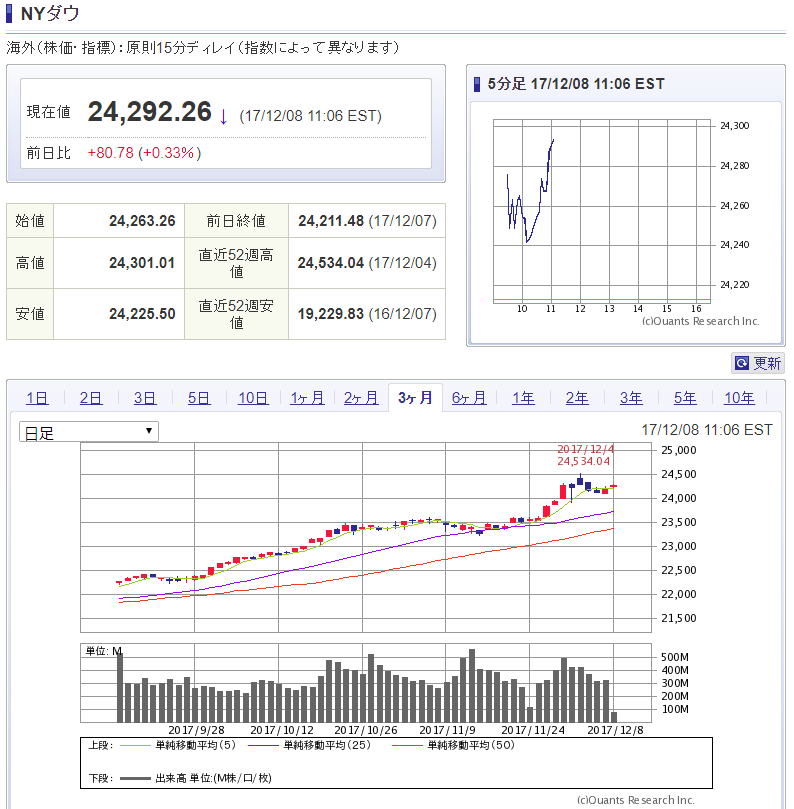This screenshot has width=794, height=809.
Task: Switch to the 1日 chart tab
Action: [x=37, y=398]
